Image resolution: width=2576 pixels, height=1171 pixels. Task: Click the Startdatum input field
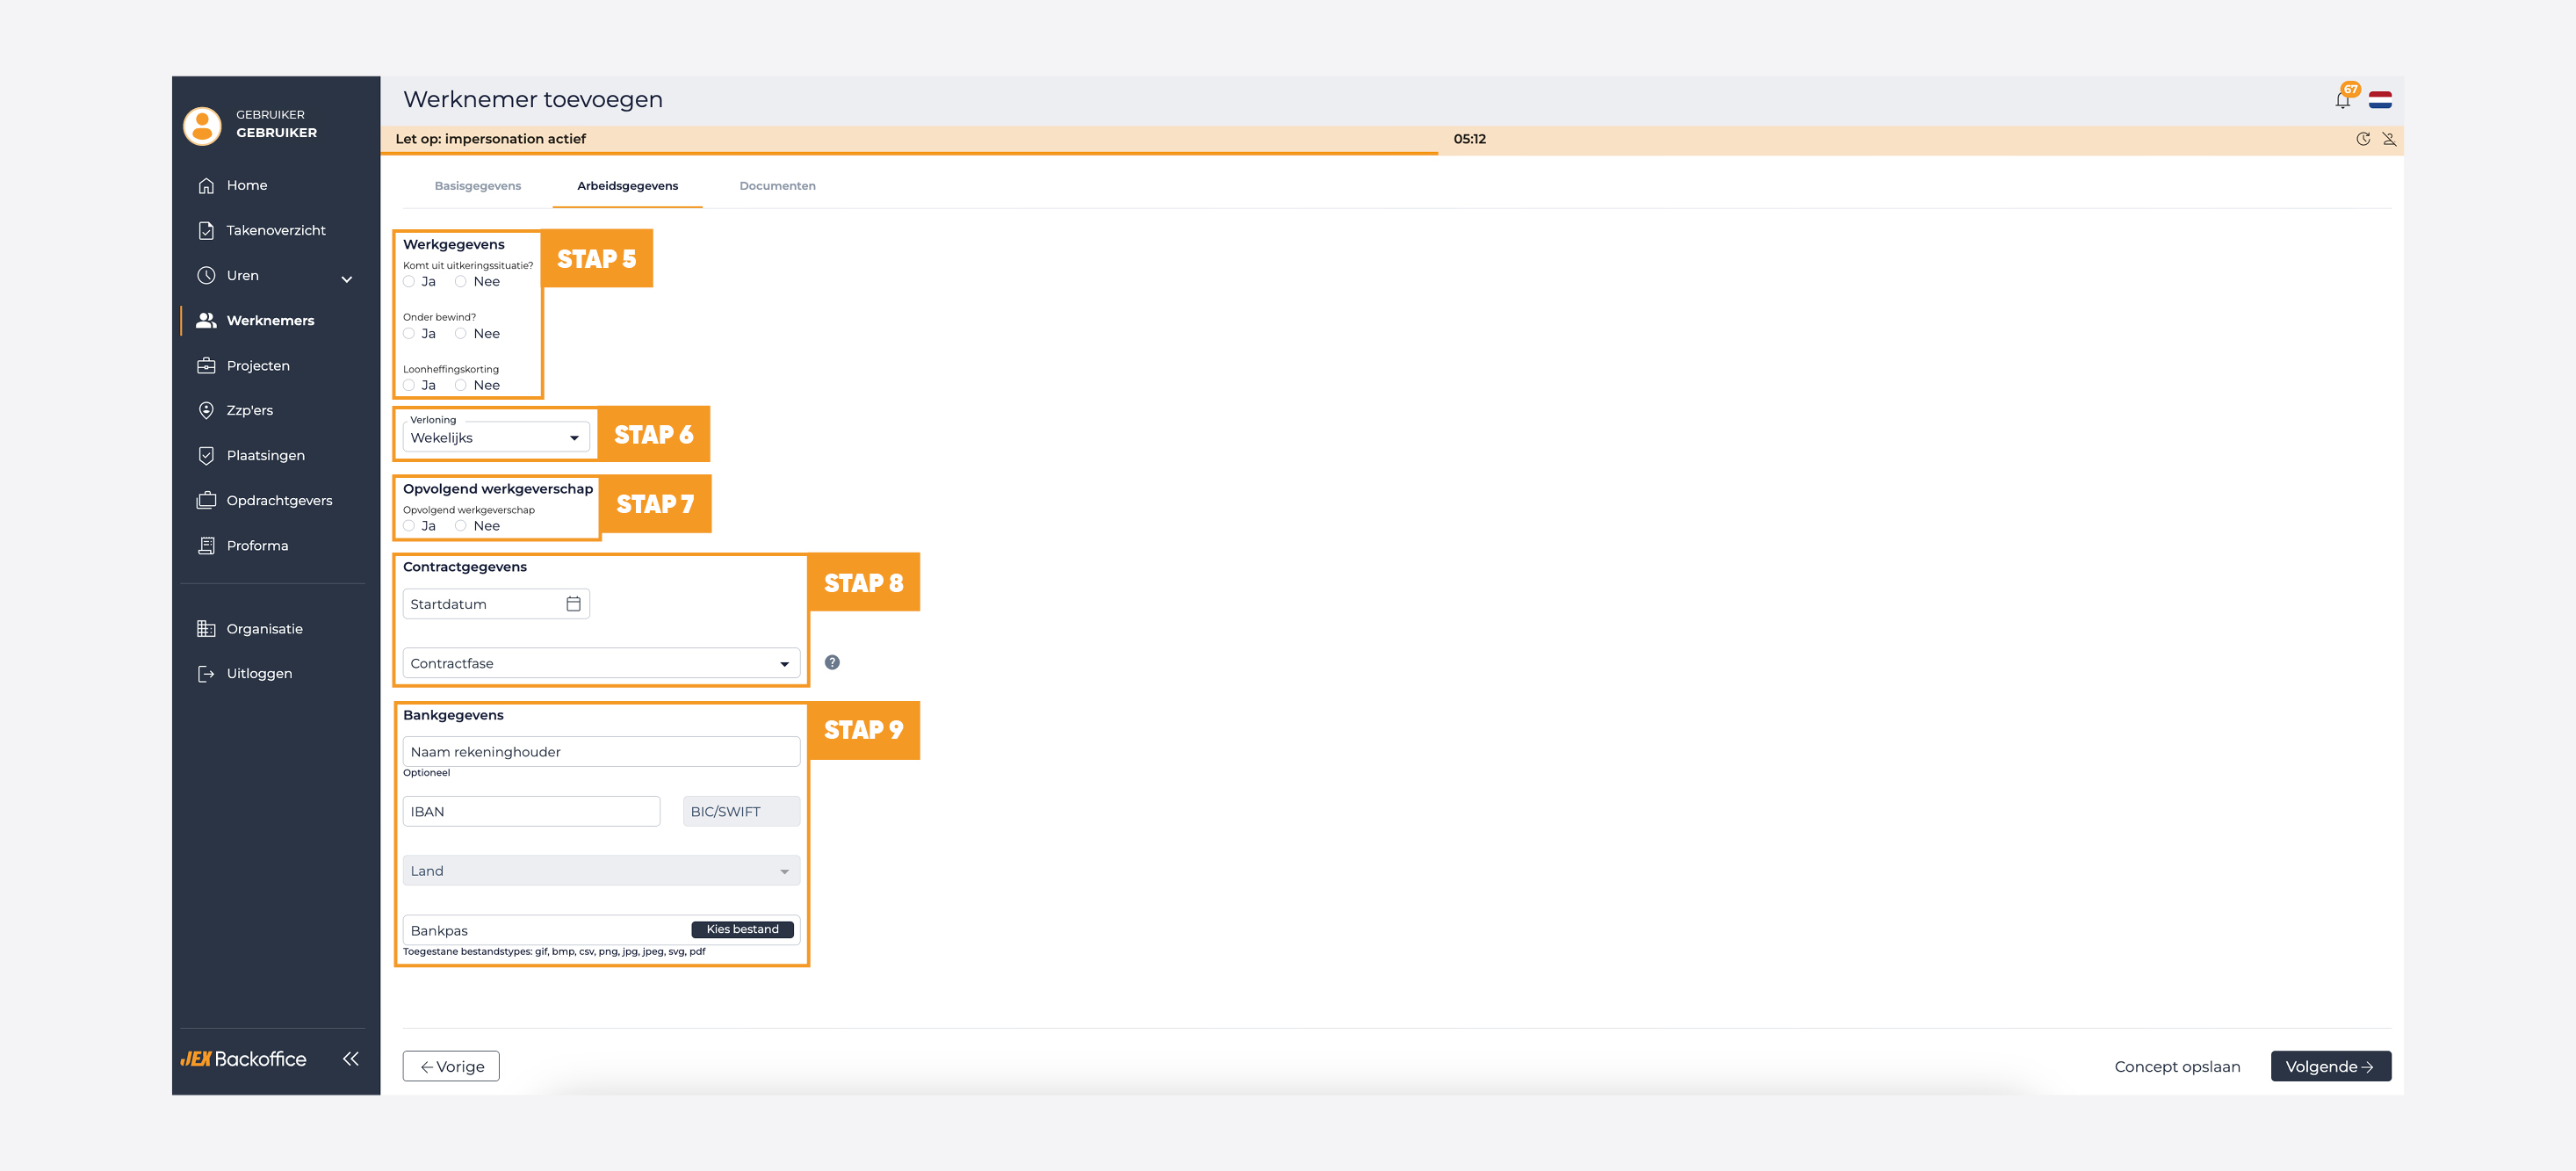point(496,604)
